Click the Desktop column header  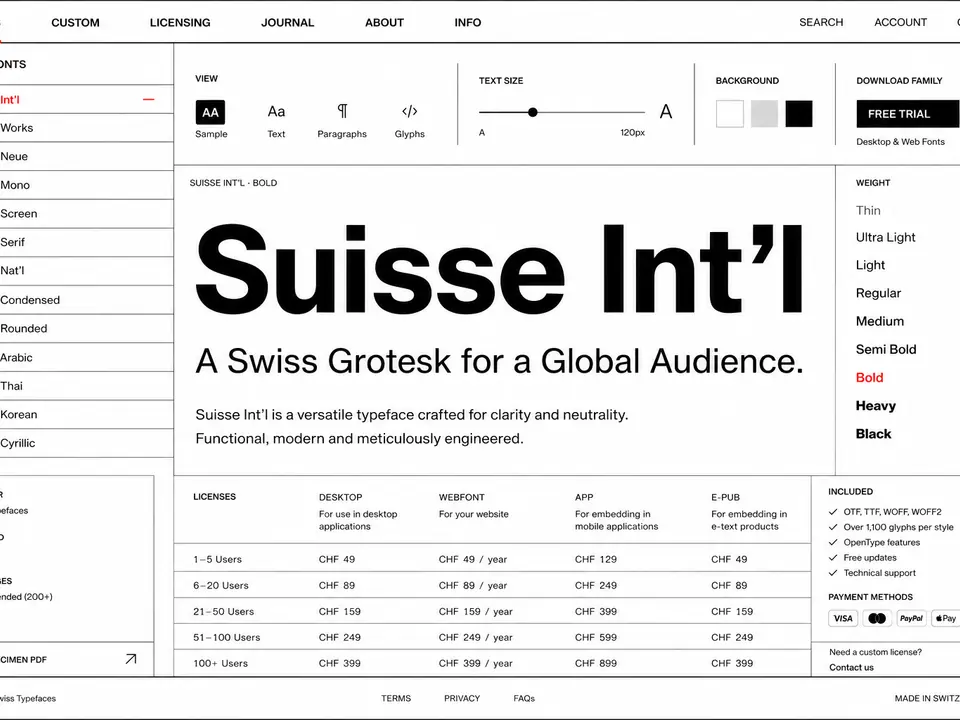coord(340,497)
